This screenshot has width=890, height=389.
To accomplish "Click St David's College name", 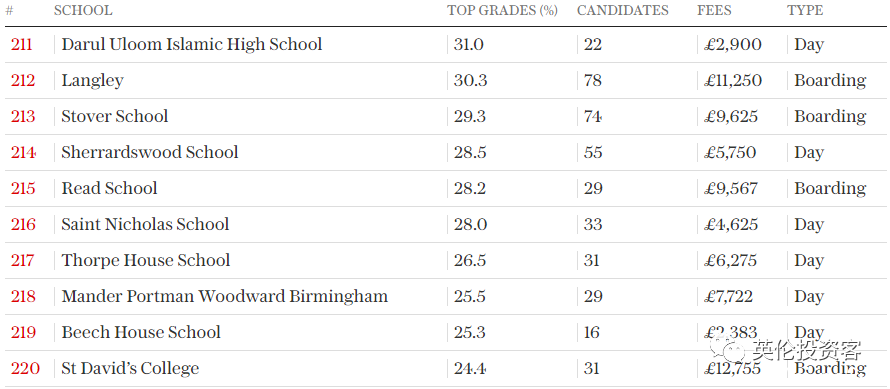I will [131, 368].
